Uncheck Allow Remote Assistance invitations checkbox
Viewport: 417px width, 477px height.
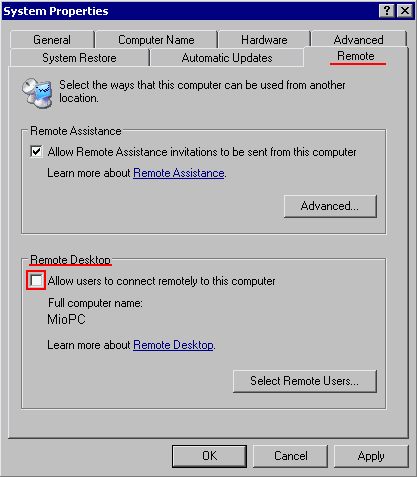coord(36,152)
